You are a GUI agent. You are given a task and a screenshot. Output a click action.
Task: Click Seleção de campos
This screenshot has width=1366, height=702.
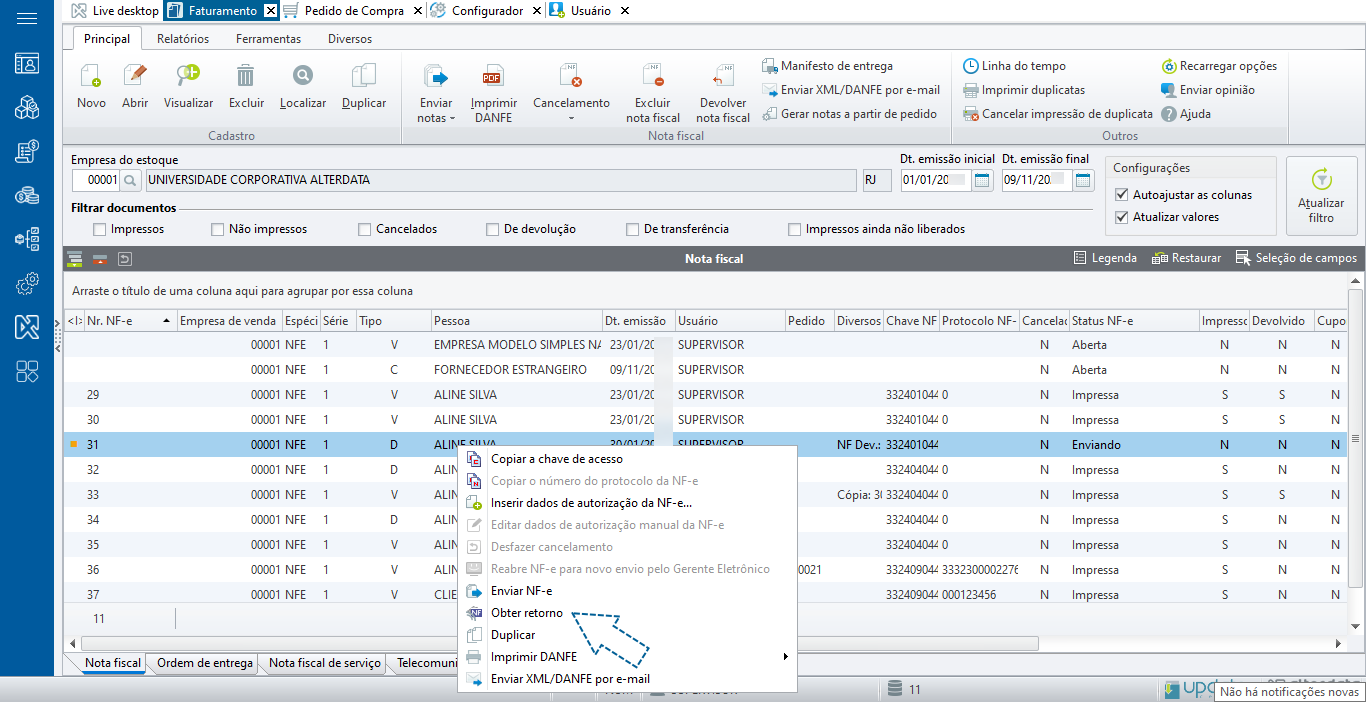tap(1296, 258)
